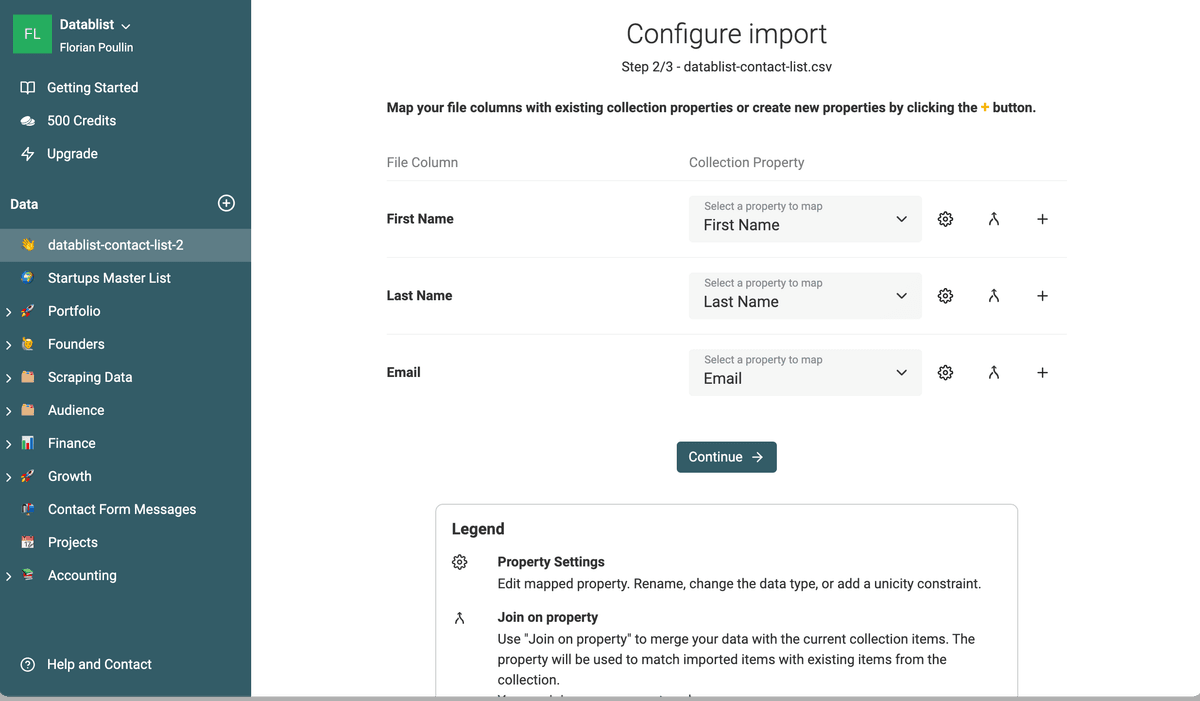
Task: Open property settings gear for Email row
Action: 945,373
